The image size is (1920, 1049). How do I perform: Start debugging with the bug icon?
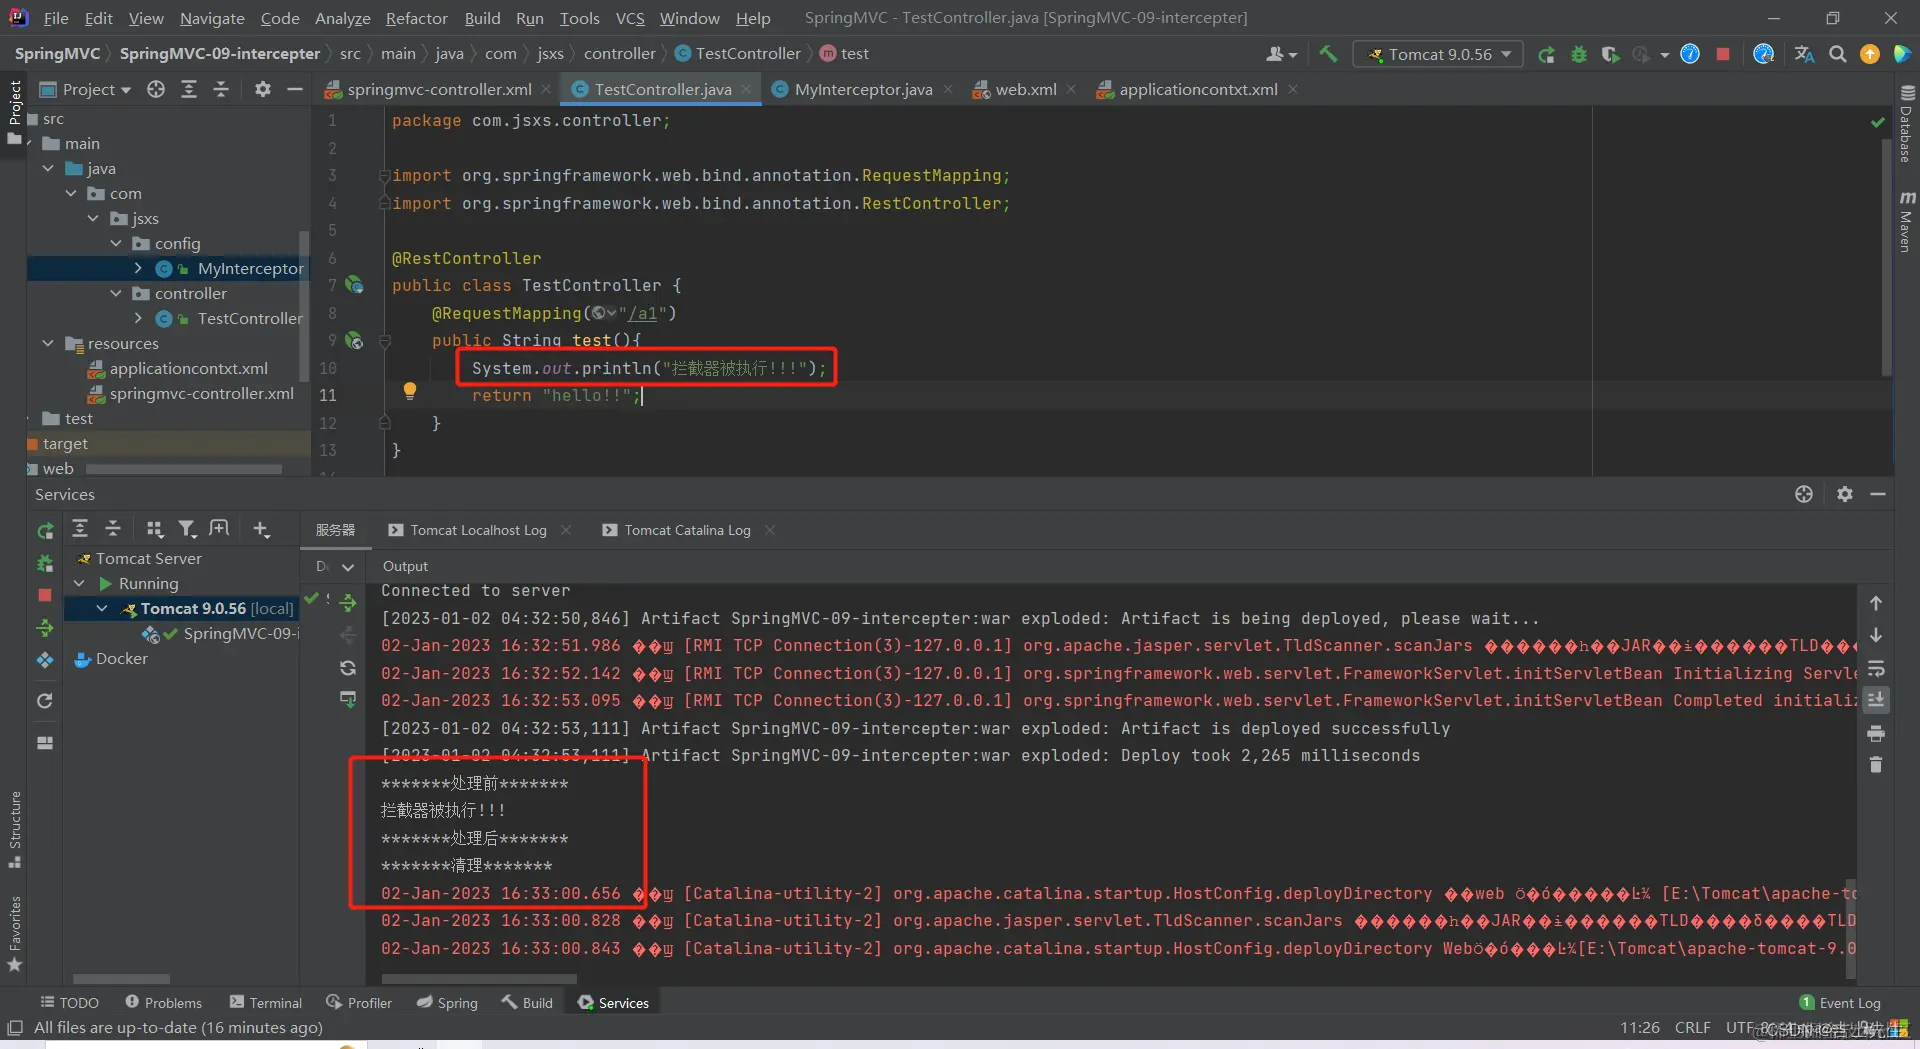tap(1579, 54)
